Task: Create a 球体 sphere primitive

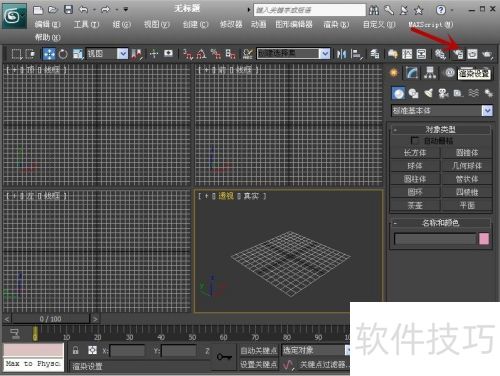Action: point(415,166)
